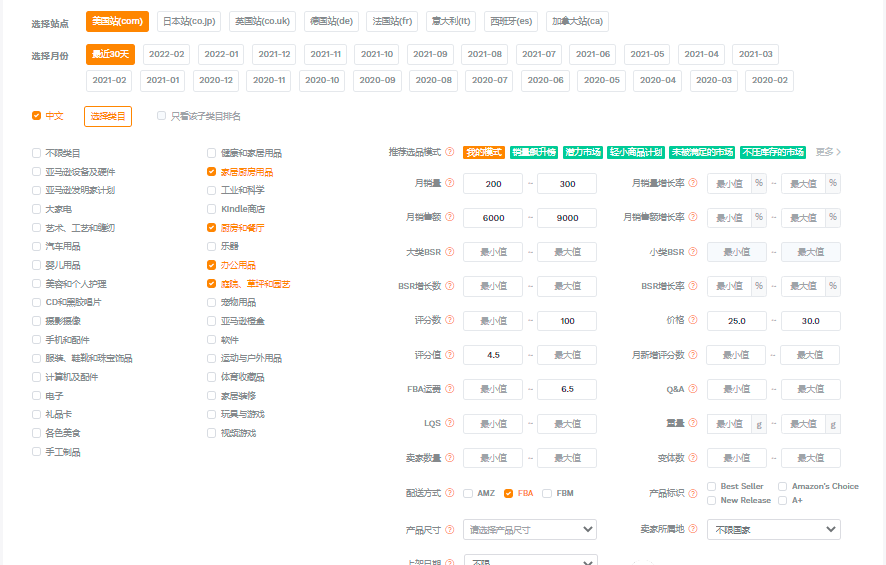Uncheck the FBA delivery option
Image resolution: width=886 pixels, height=565 pixels.
click(x=509, y=493)
